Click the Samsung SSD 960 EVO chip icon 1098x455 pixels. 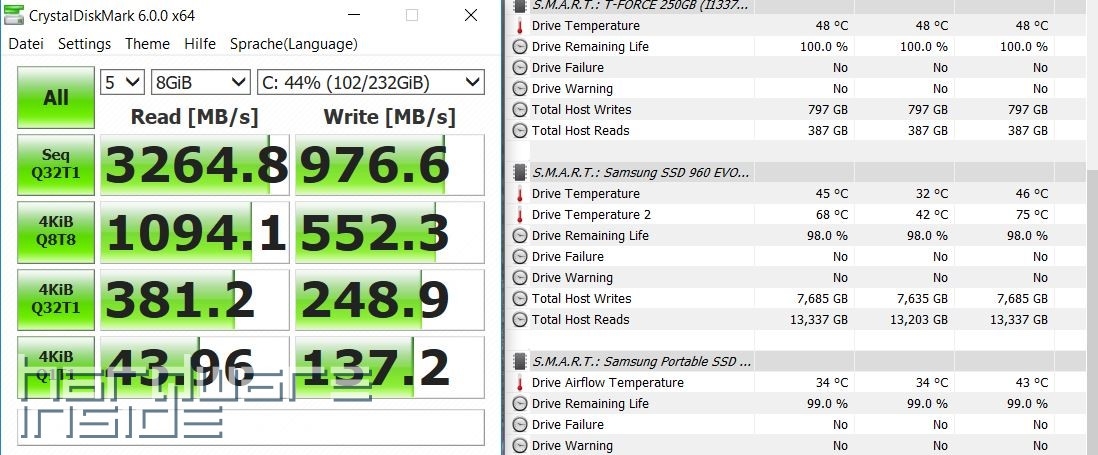[519, 172]
